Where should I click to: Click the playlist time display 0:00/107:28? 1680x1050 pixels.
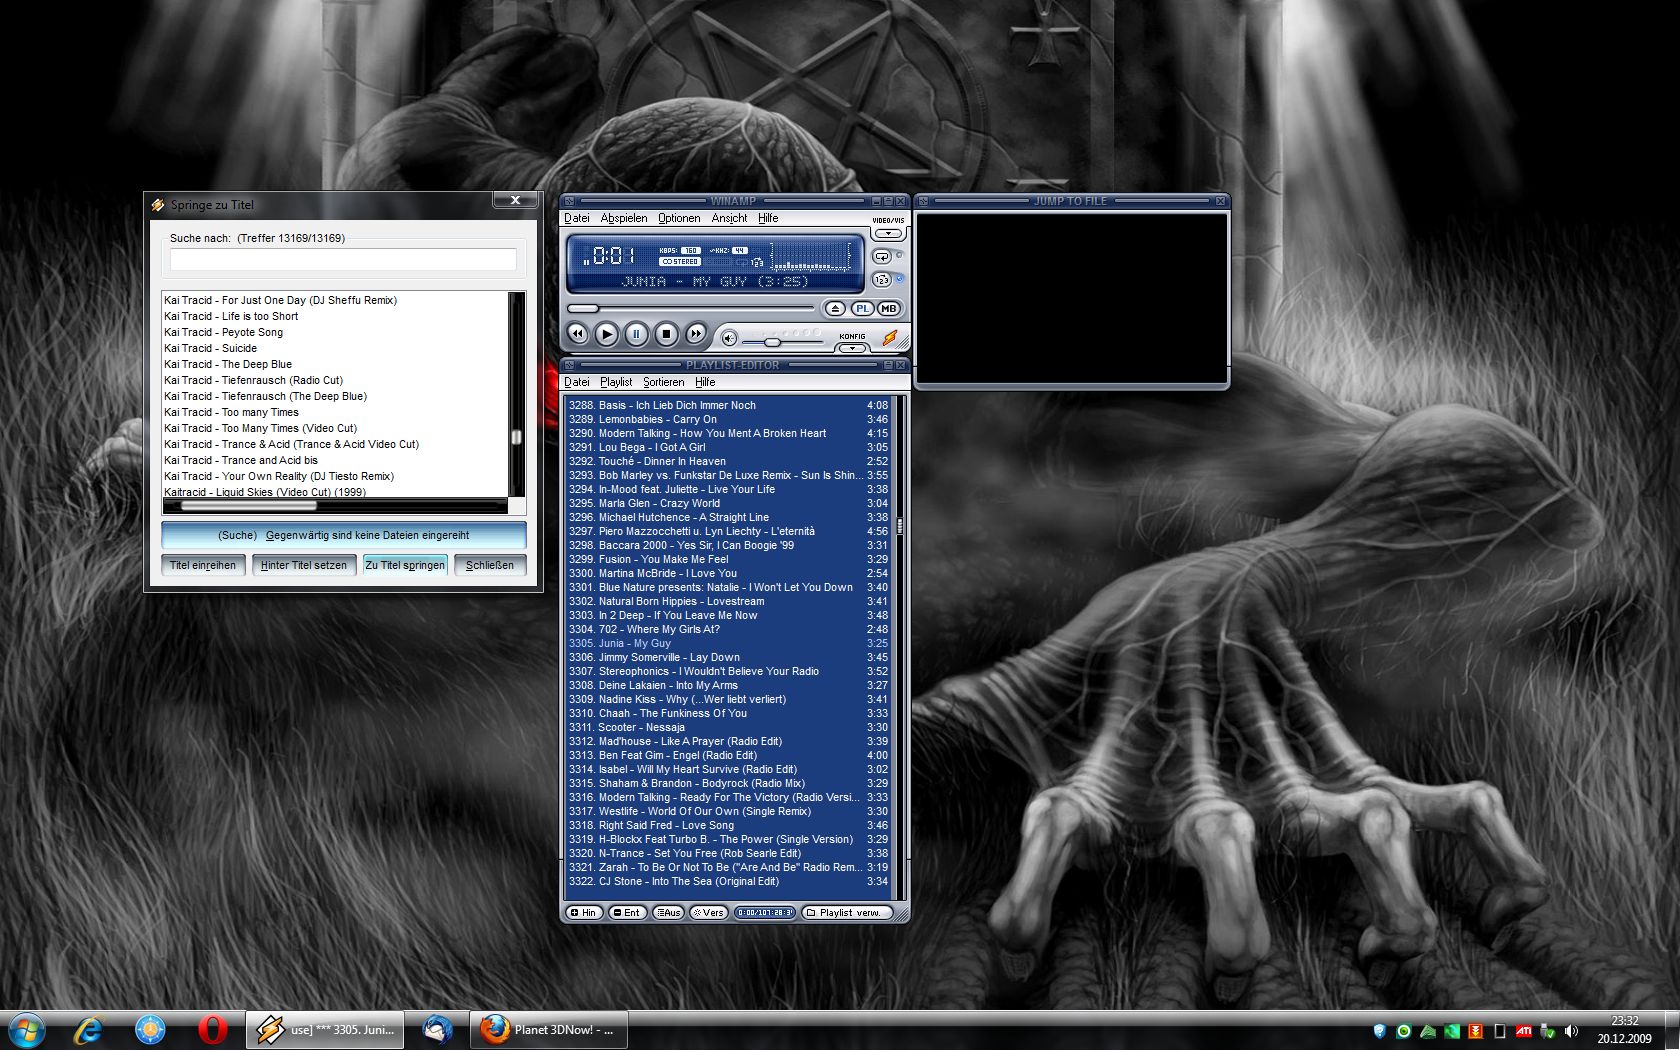pos(765,912)
